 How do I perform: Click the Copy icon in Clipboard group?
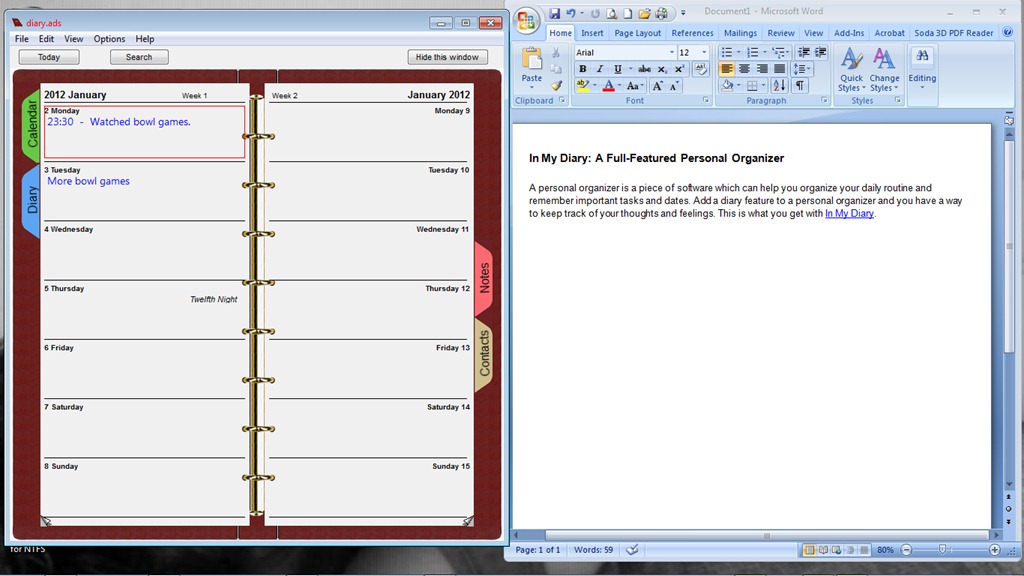point(556,69)
